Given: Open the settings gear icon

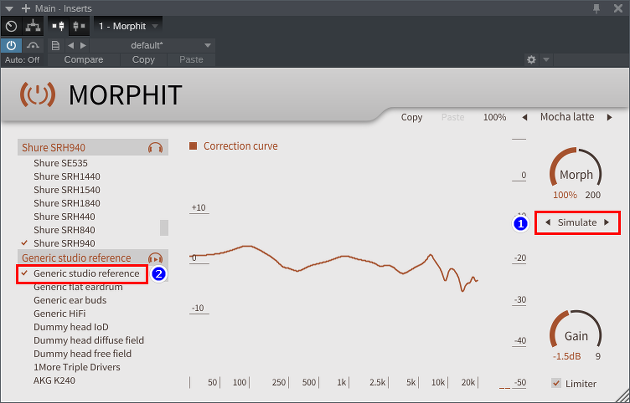Looking at the screenshot, I should click(x=531, y=60).
